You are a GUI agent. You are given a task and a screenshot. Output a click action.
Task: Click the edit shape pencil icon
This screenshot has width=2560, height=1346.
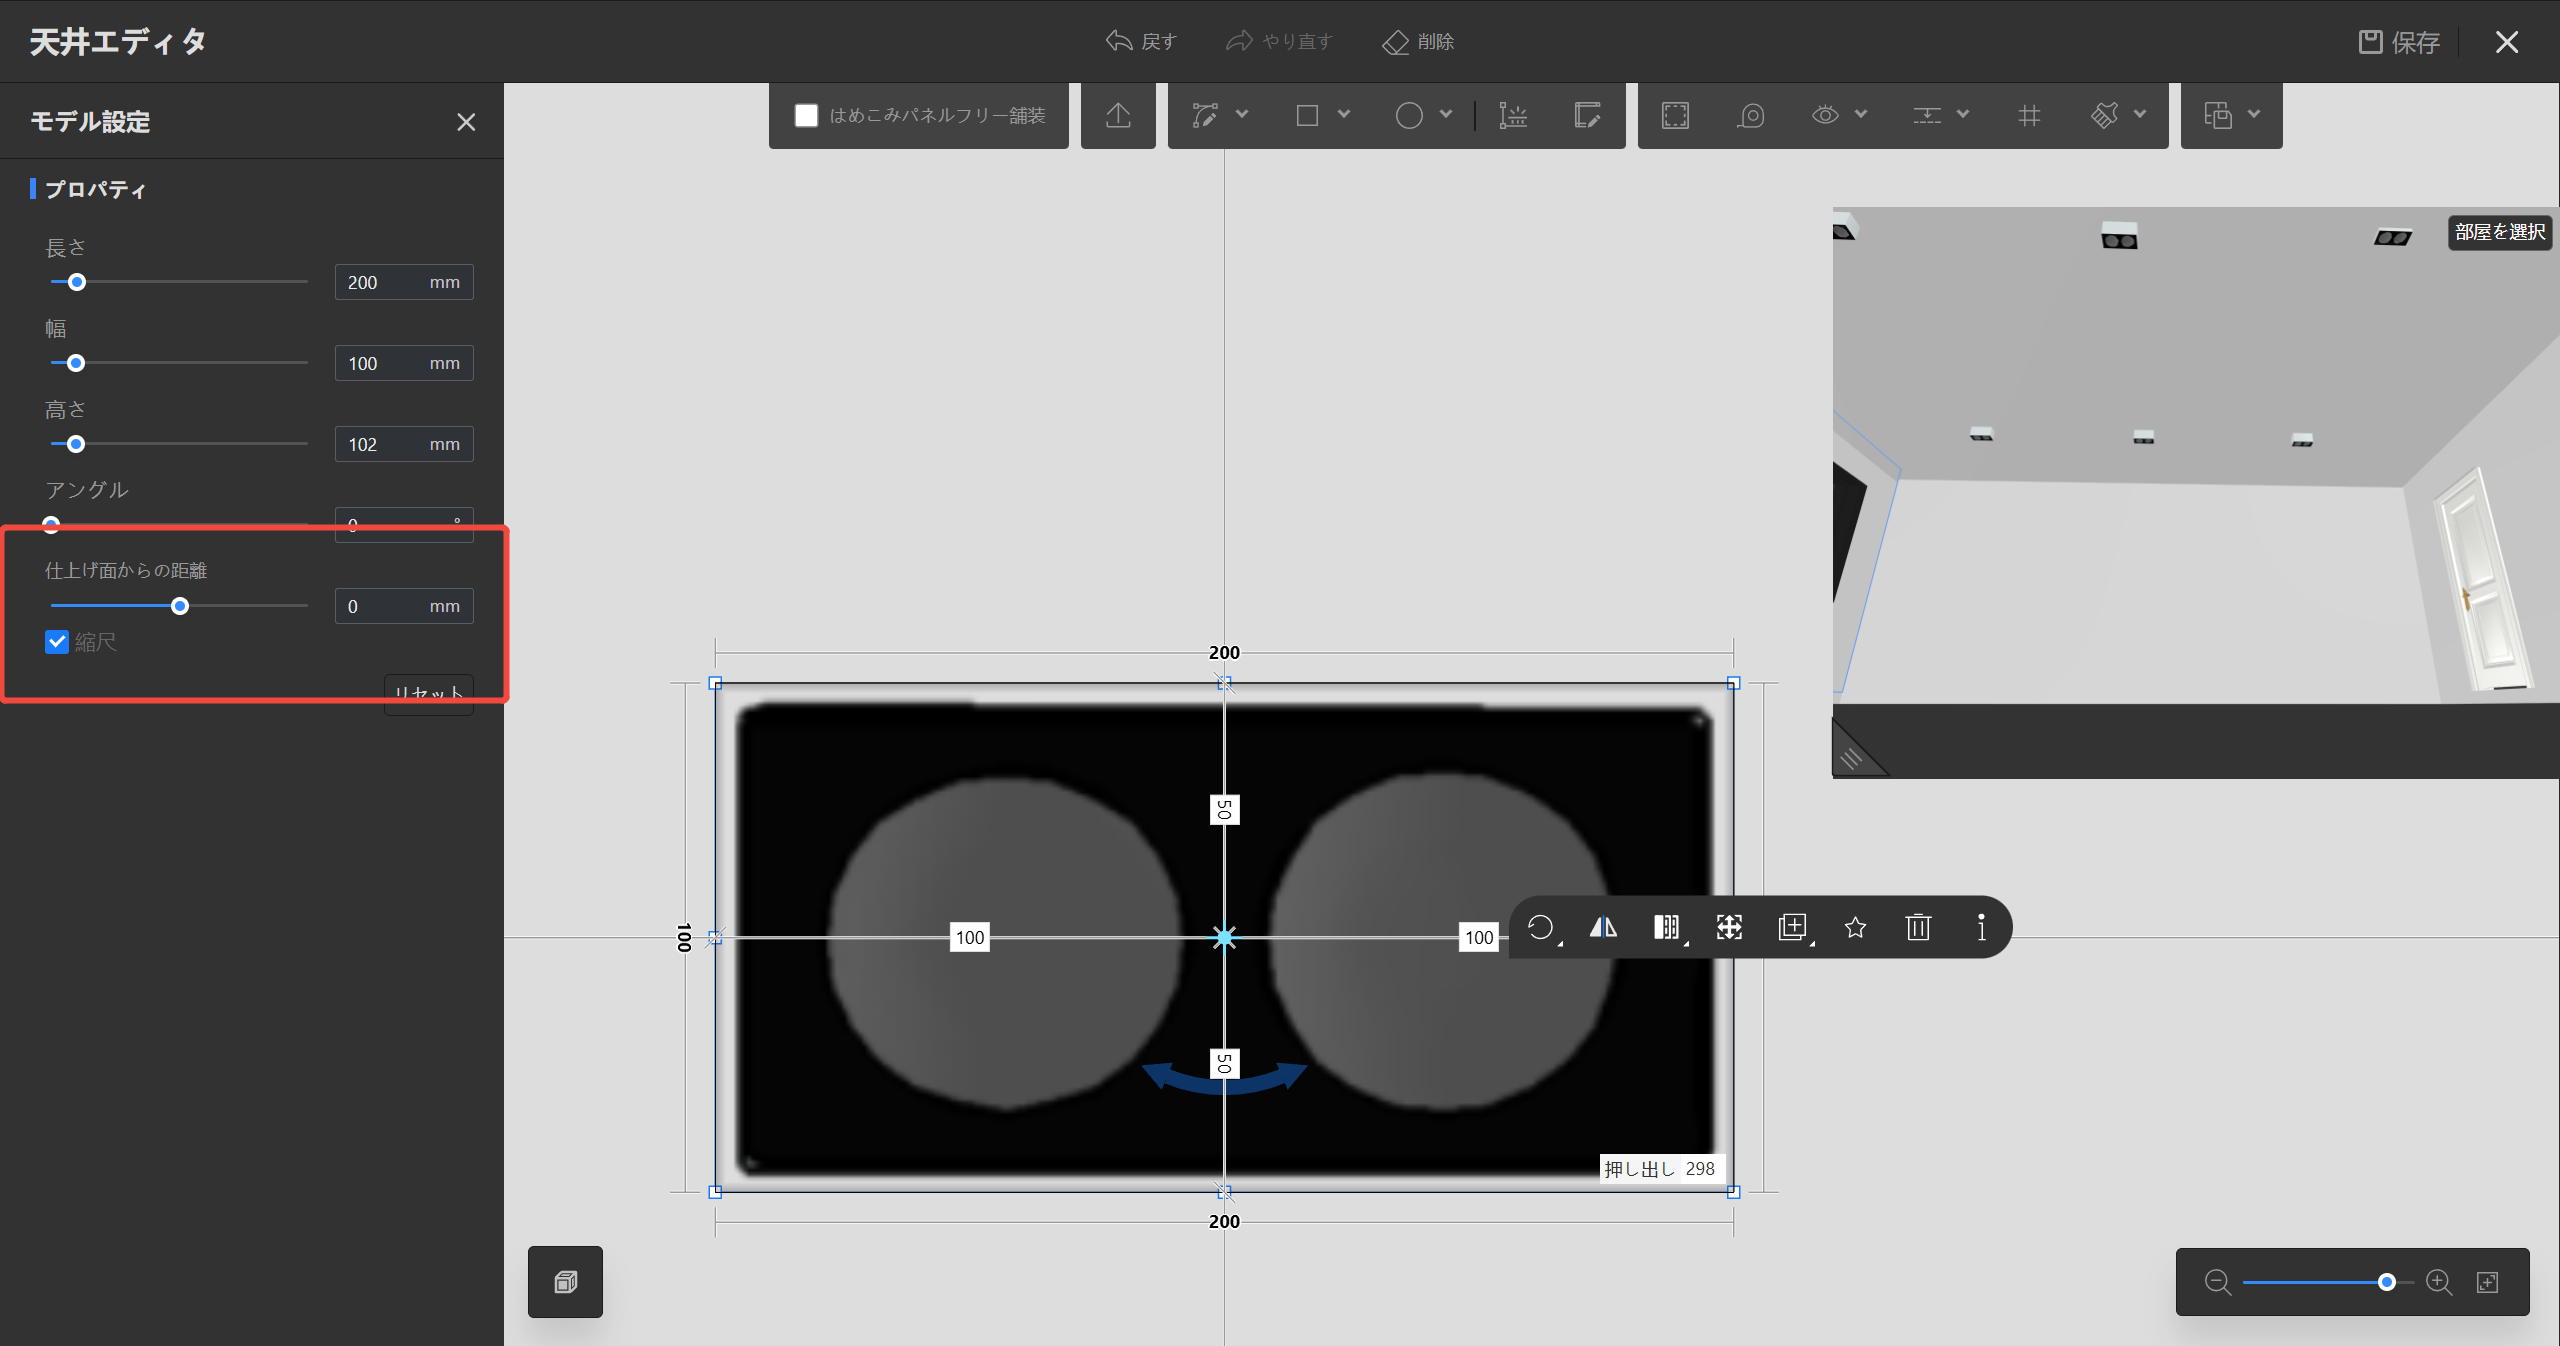click(1587, 116)
